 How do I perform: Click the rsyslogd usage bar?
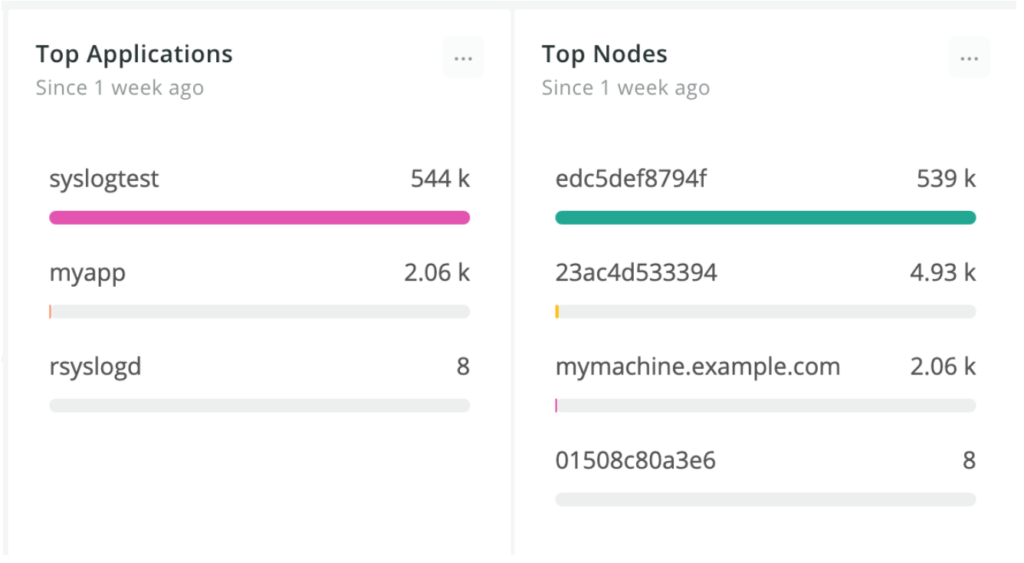pos(259,406)
